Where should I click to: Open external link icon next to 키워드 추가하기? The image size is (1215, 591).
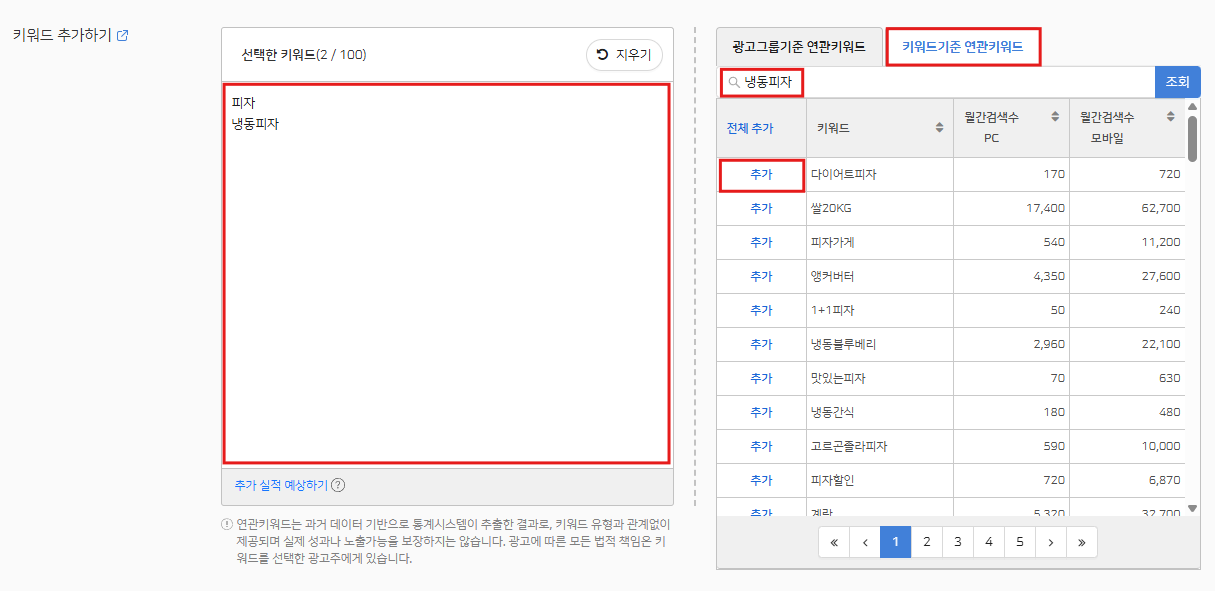point(123,36)
